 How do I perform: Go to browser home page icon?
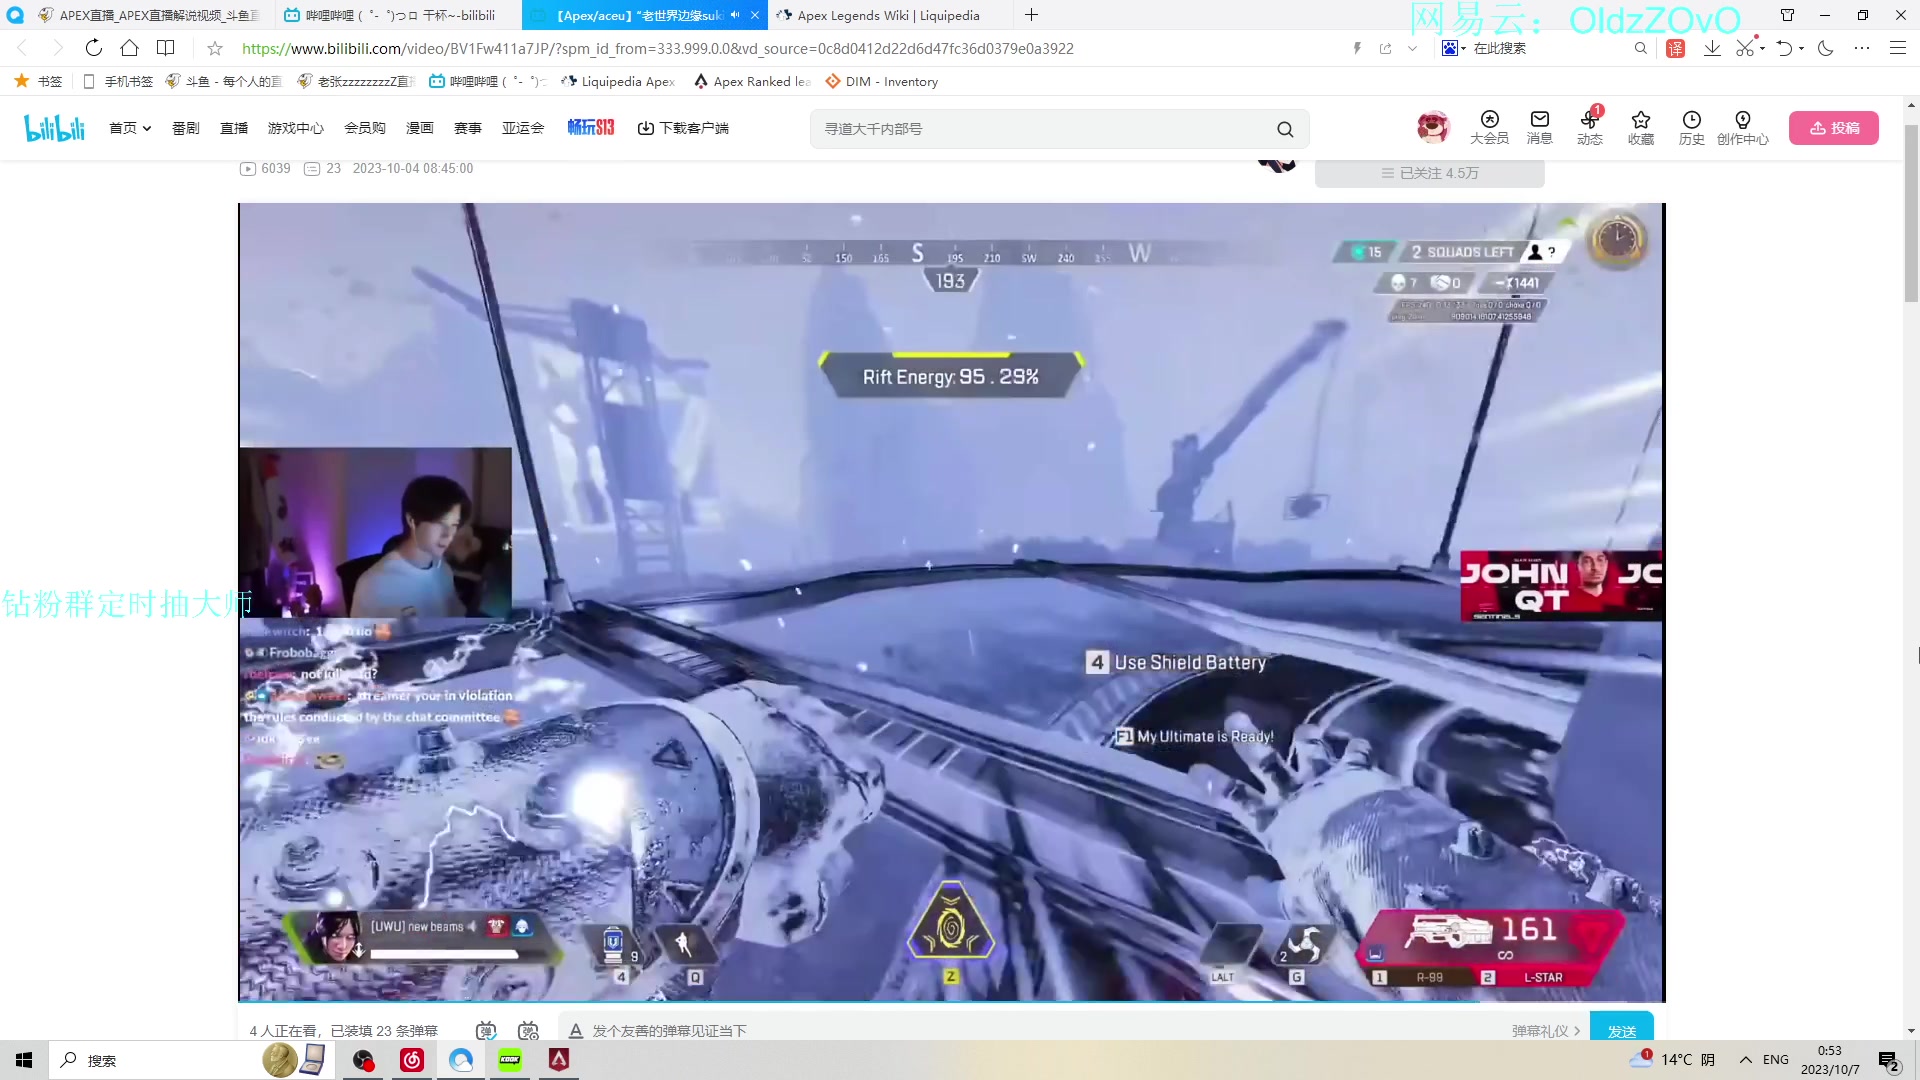coord(129,48)
